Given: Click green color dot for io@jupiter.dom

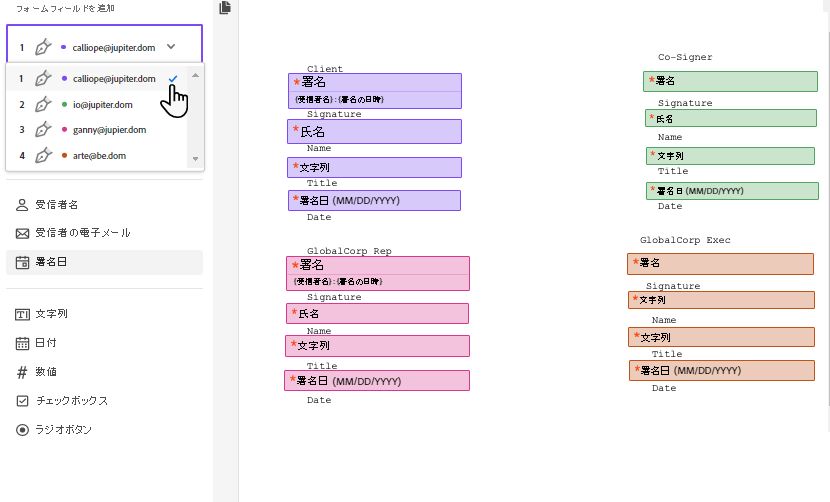Looking at the screenshot, I should (x=64, y=104).
